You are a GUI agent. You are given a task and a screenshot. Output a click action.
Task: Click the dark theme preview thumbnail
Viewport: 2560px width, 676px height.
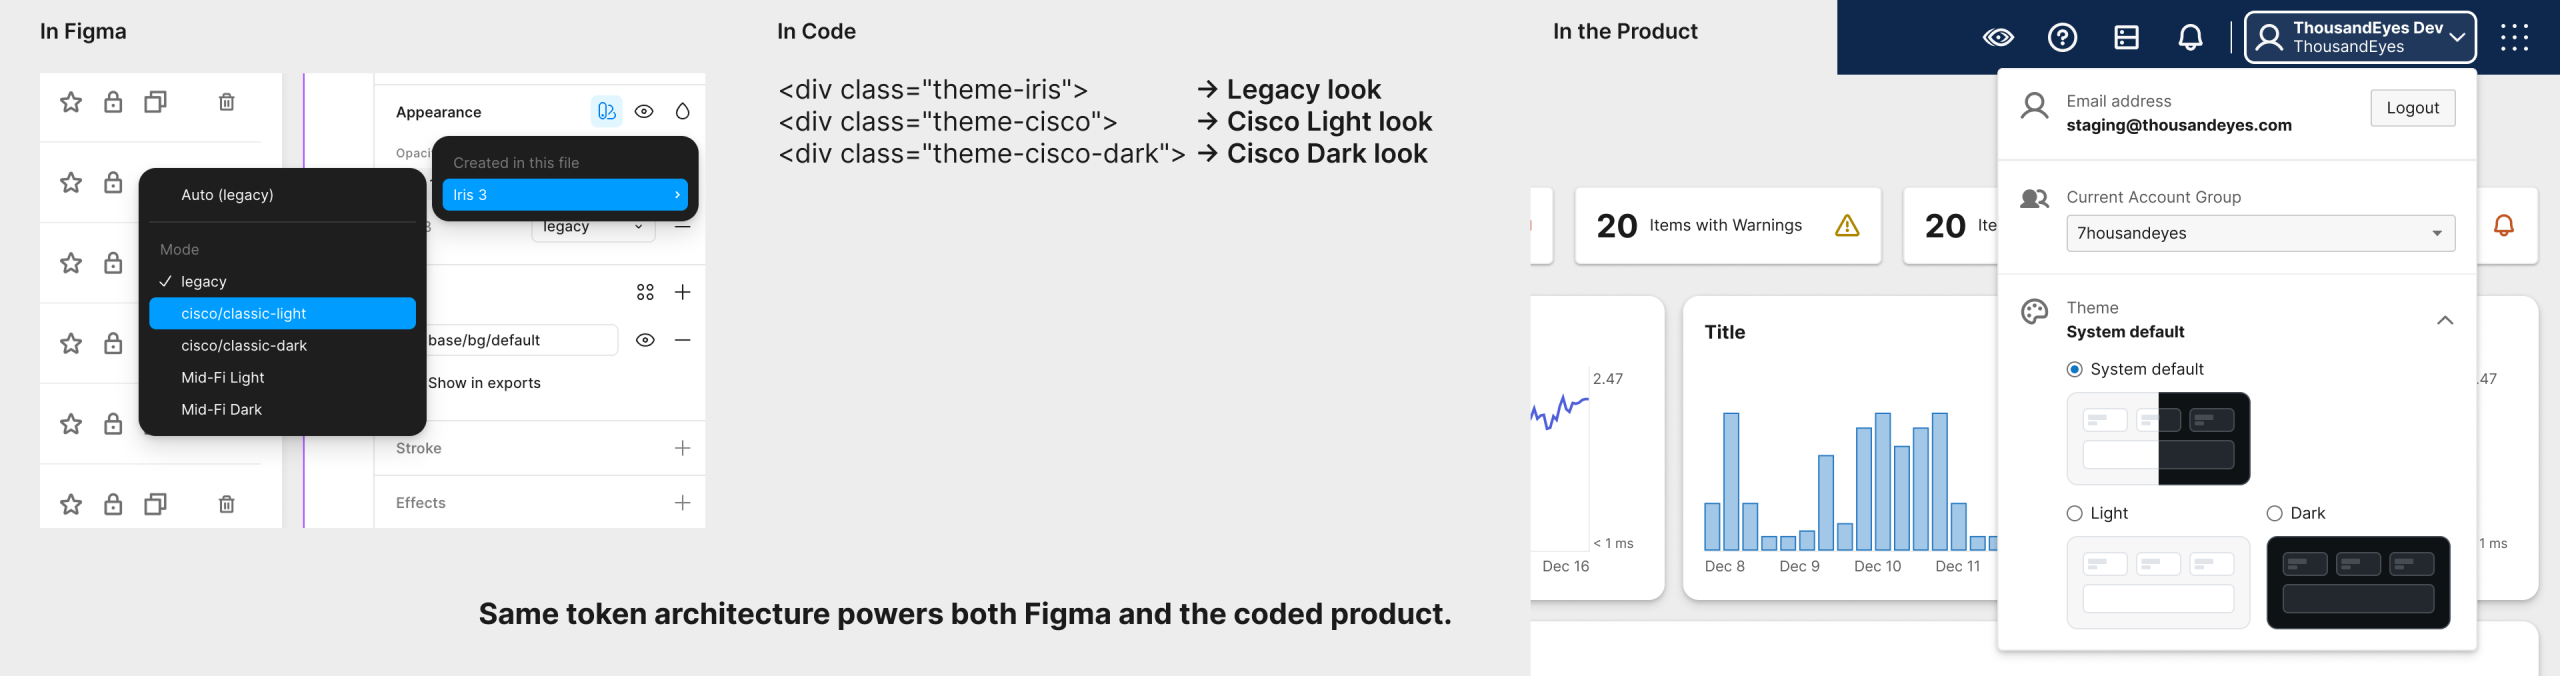(2358, 583)
